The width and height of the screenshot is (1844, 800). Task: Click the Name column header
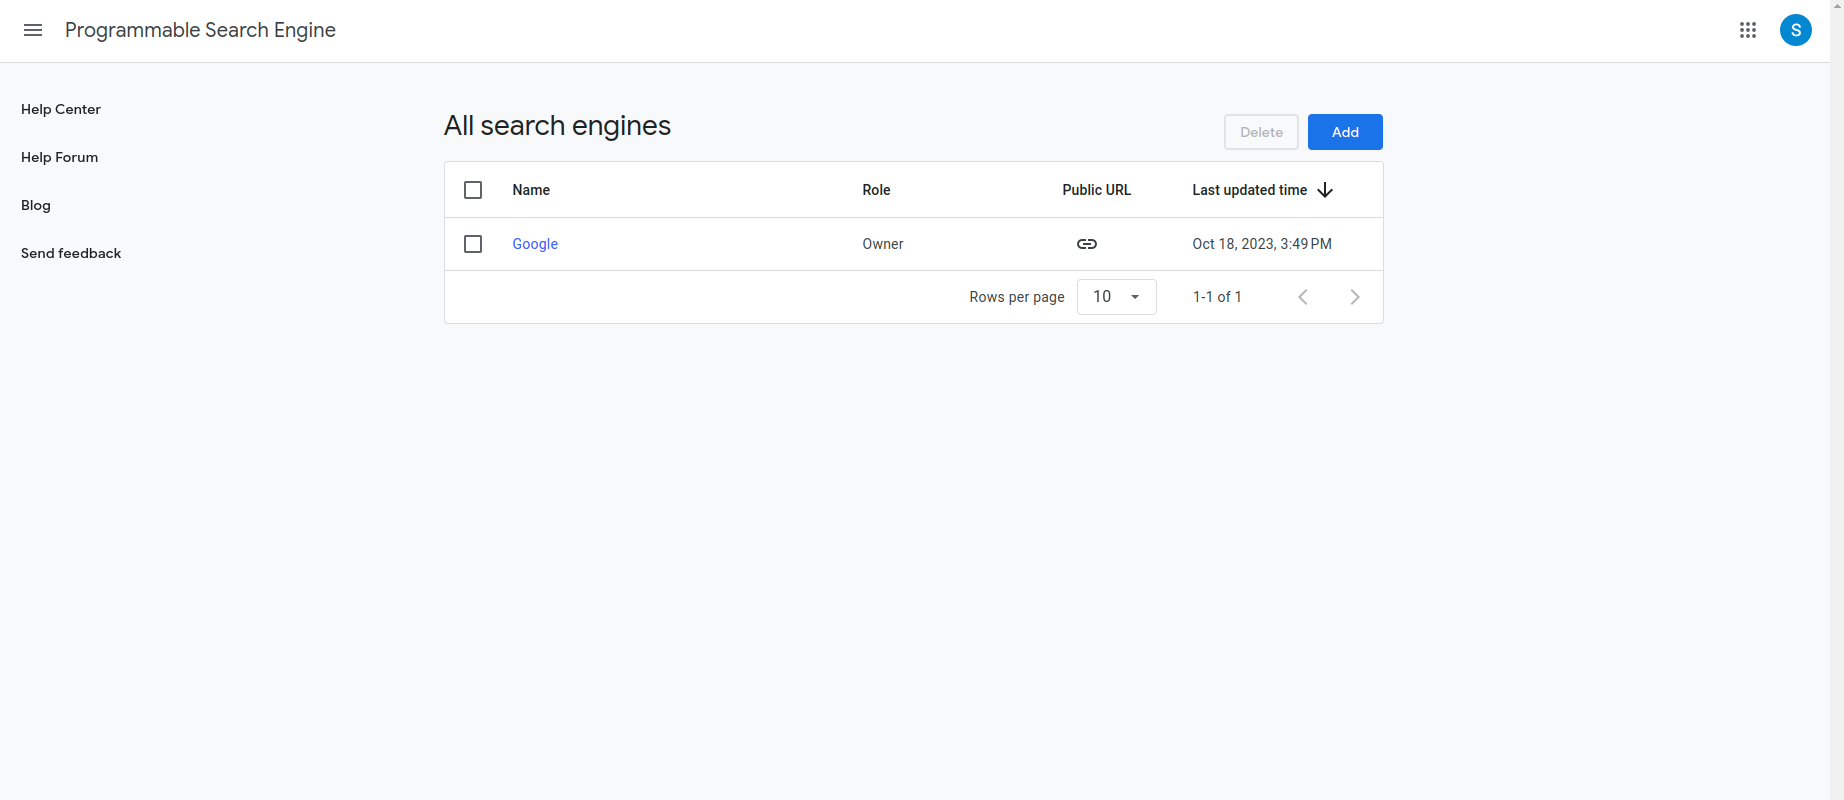click(x=531, y=190)
